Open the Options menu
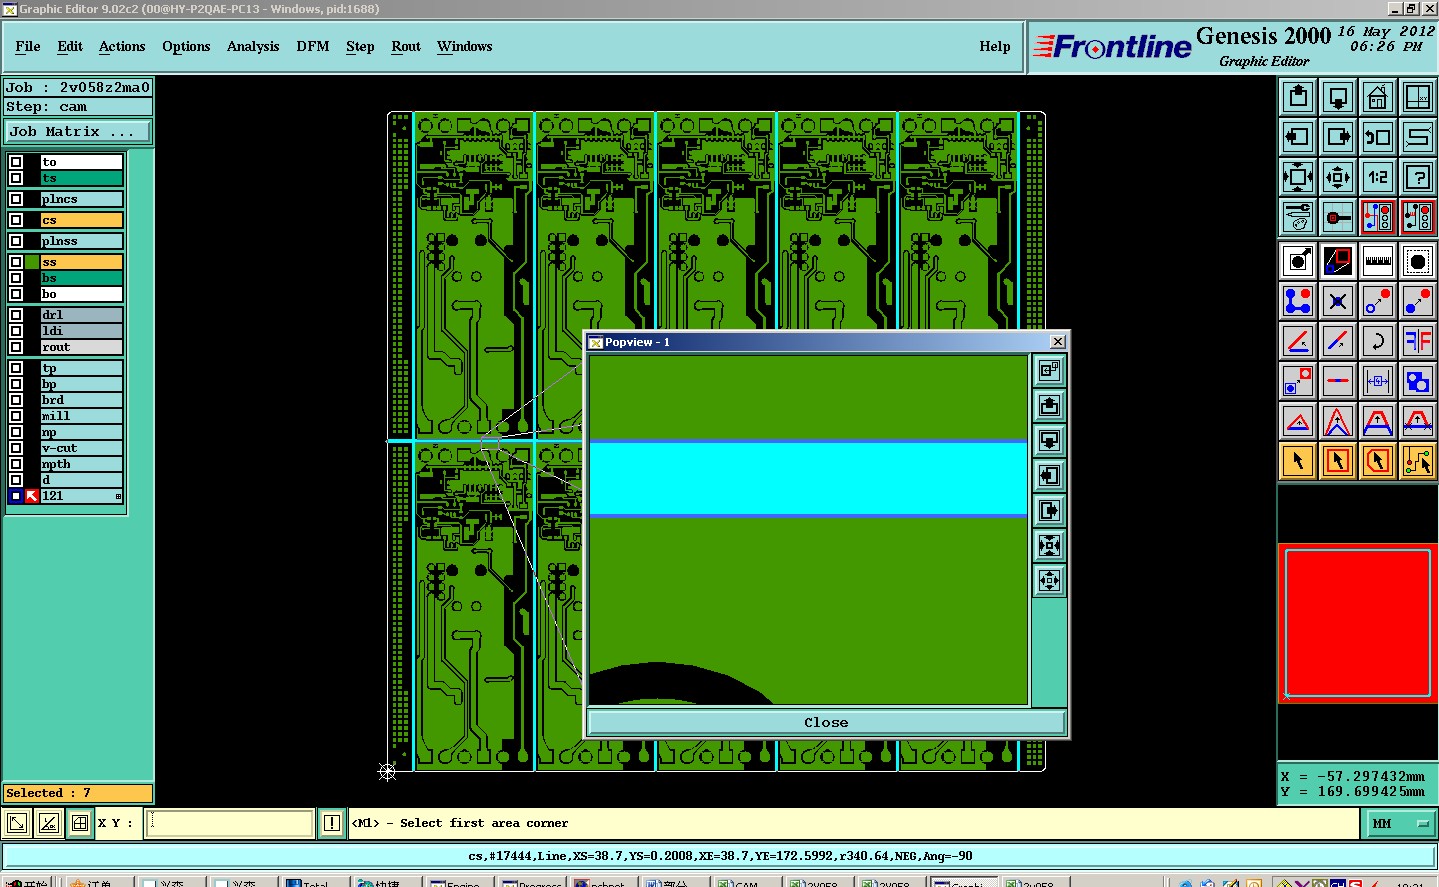1439x887 pixels. point(186,46)
